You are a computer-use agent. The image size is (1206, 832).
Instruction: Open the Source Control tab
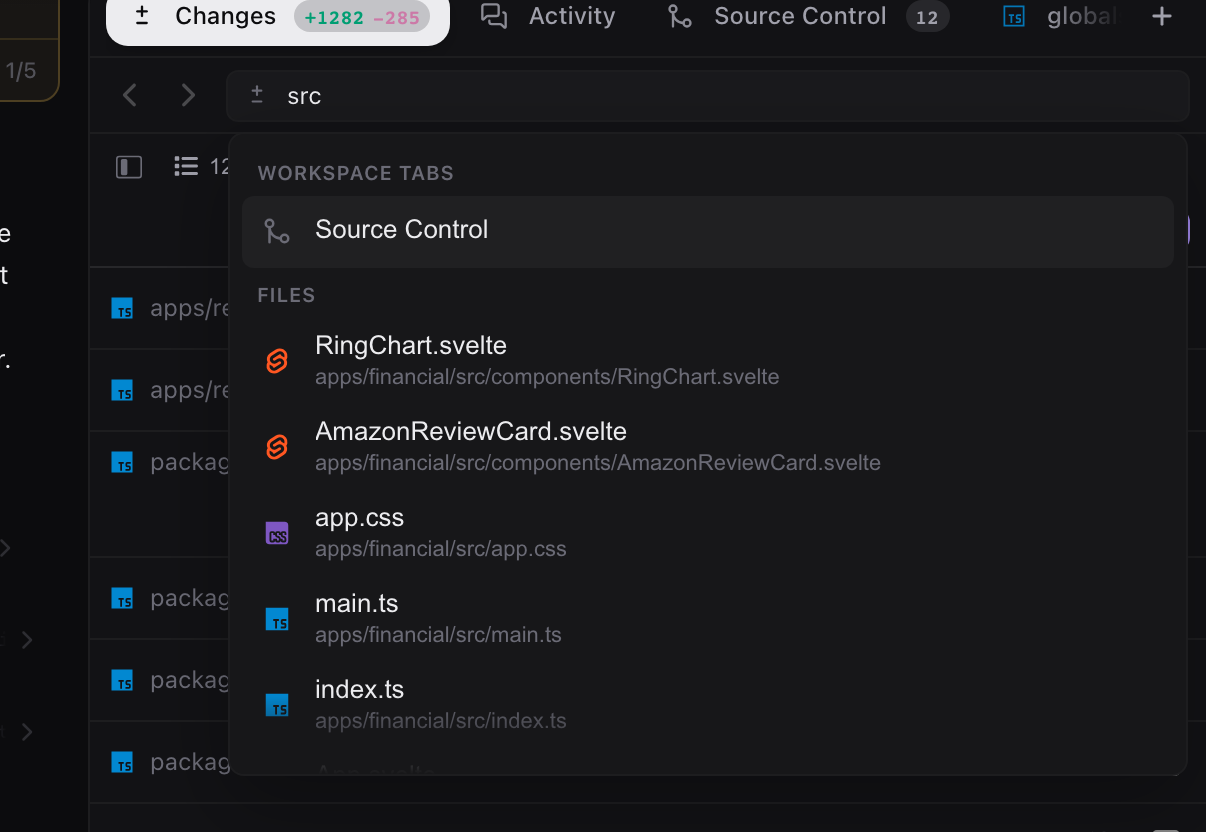tap(808, 17)
